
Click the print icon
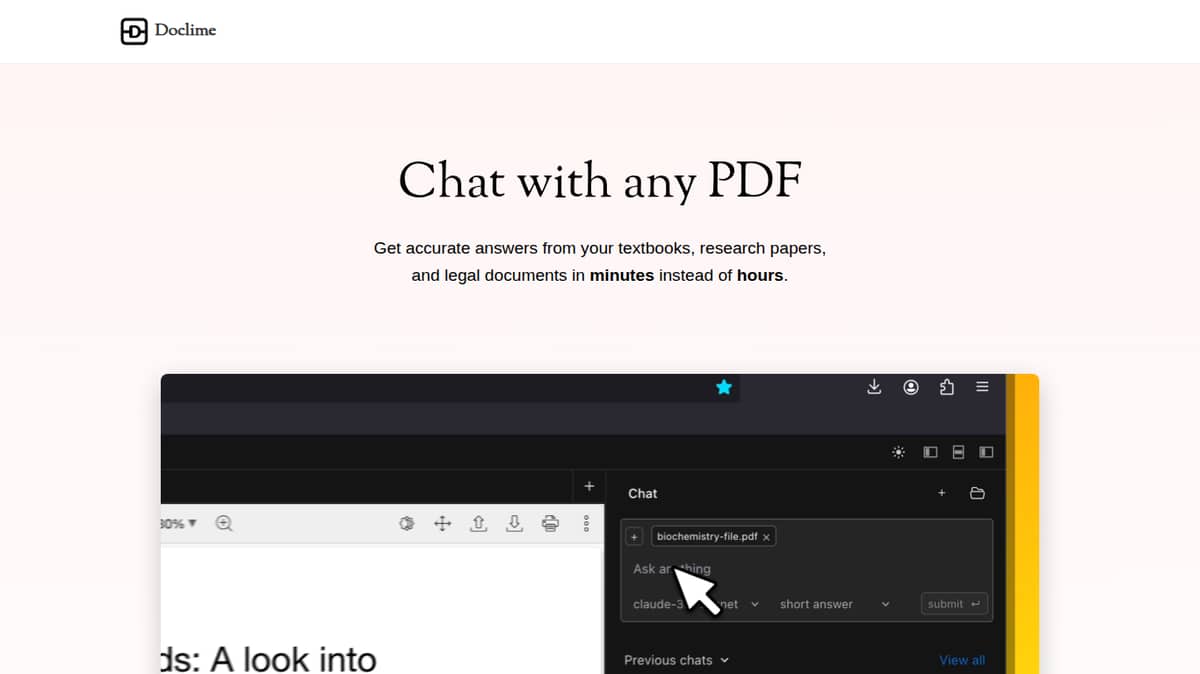pyautogui.click(x=550, y=523)
